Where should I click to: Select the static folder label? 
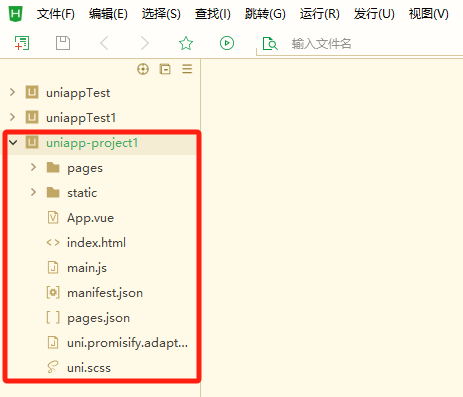(82, 193)
